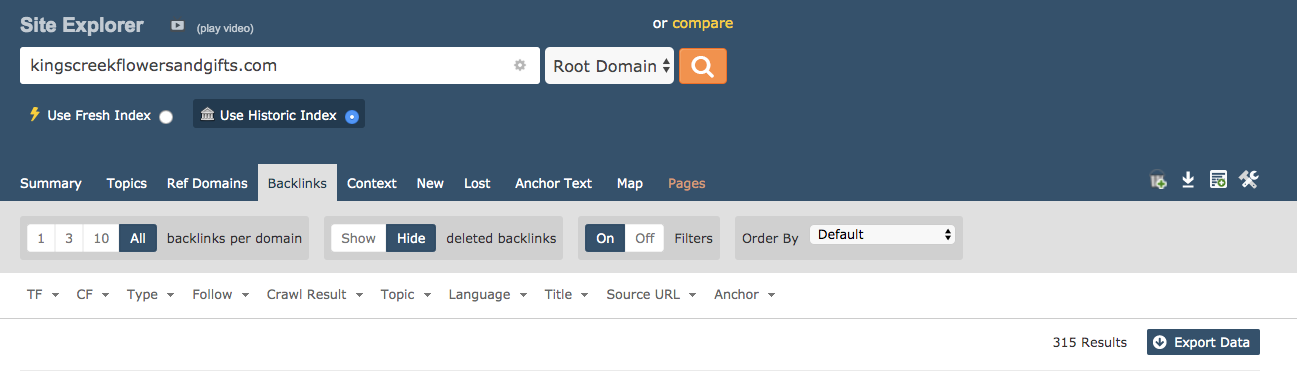Expand the Topic filter

(406, 295)
